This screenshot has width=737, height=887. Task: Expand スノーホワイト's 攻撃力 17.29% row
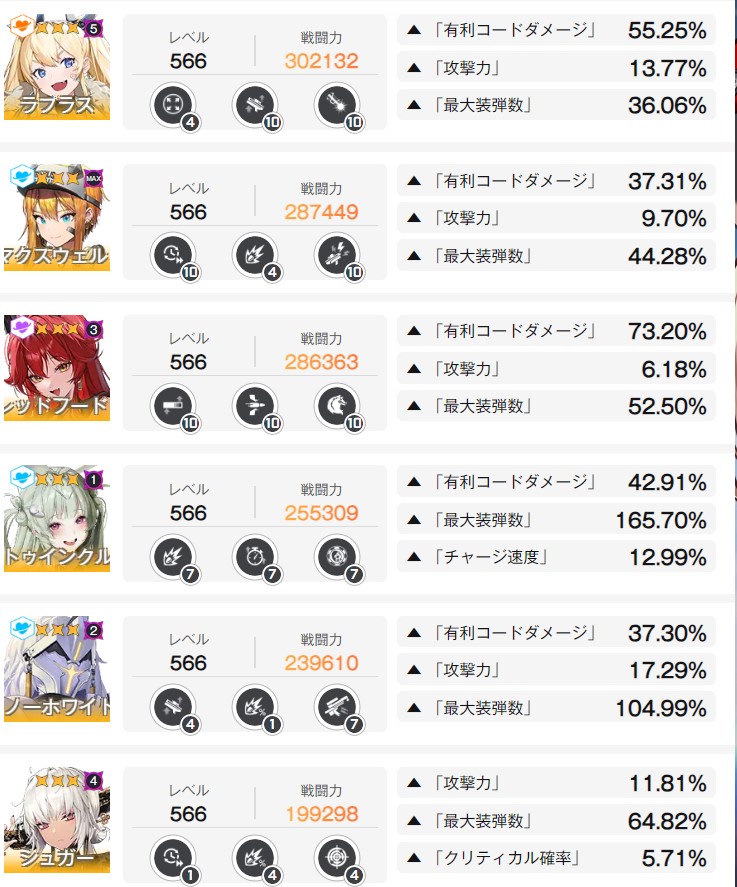(557, 670)
